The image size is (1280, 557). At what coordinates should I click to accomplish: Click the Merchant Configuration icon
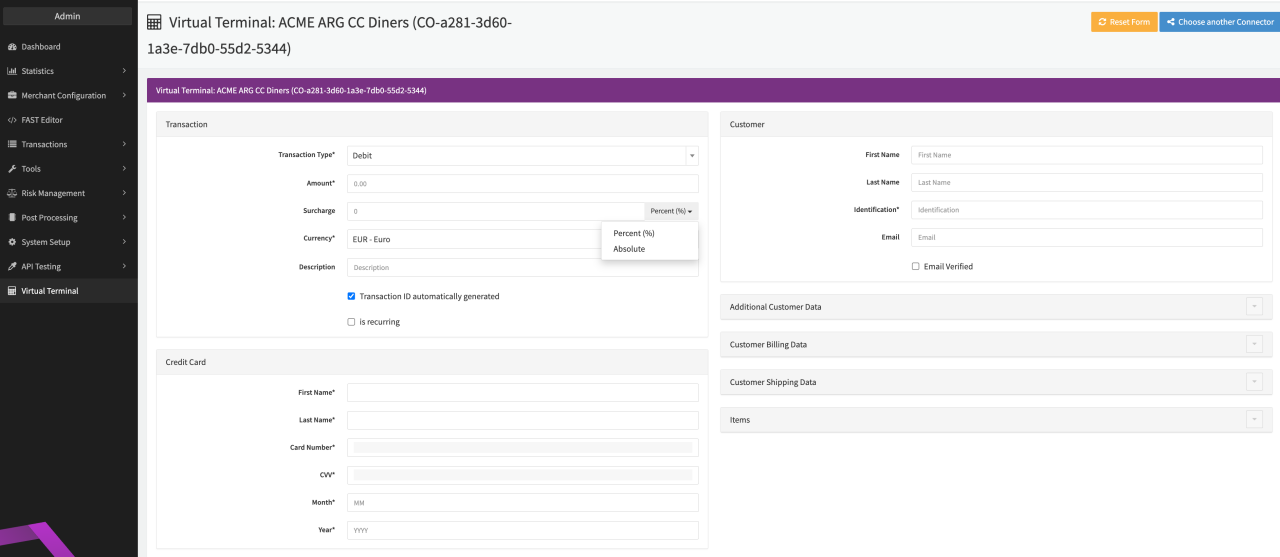click(11, 96)
